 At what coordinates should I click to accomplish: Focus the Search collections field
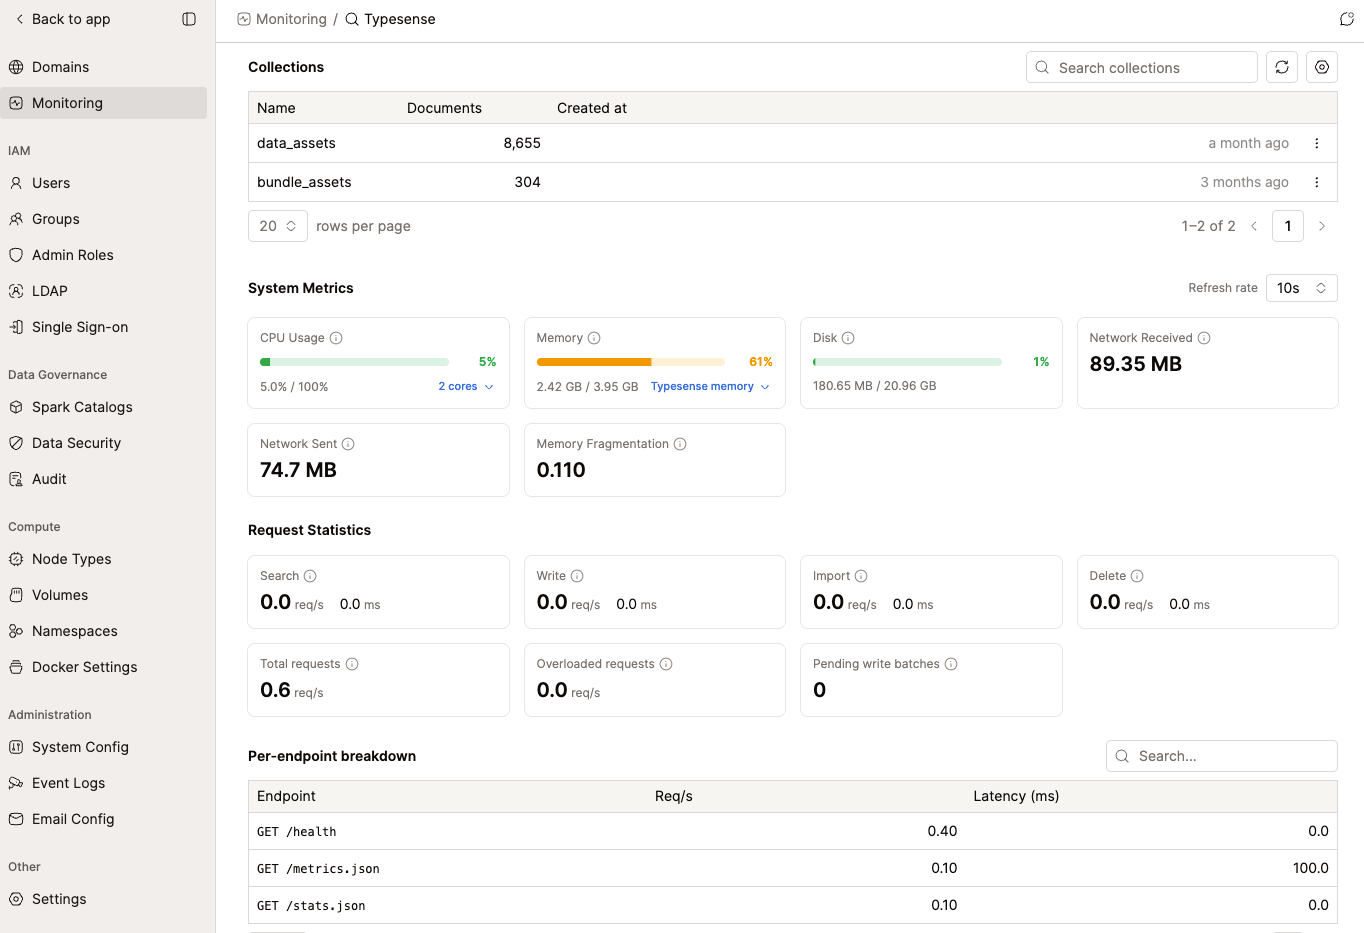[1142, 67]
